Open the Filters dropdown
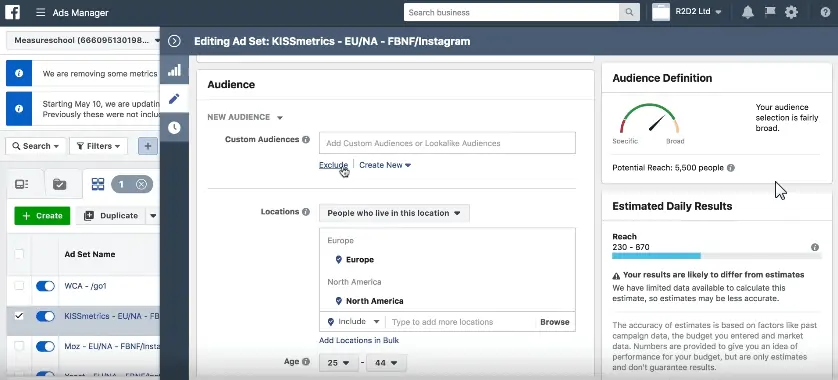The height and width of the screenshot is (380, 838). coord(98,146)
